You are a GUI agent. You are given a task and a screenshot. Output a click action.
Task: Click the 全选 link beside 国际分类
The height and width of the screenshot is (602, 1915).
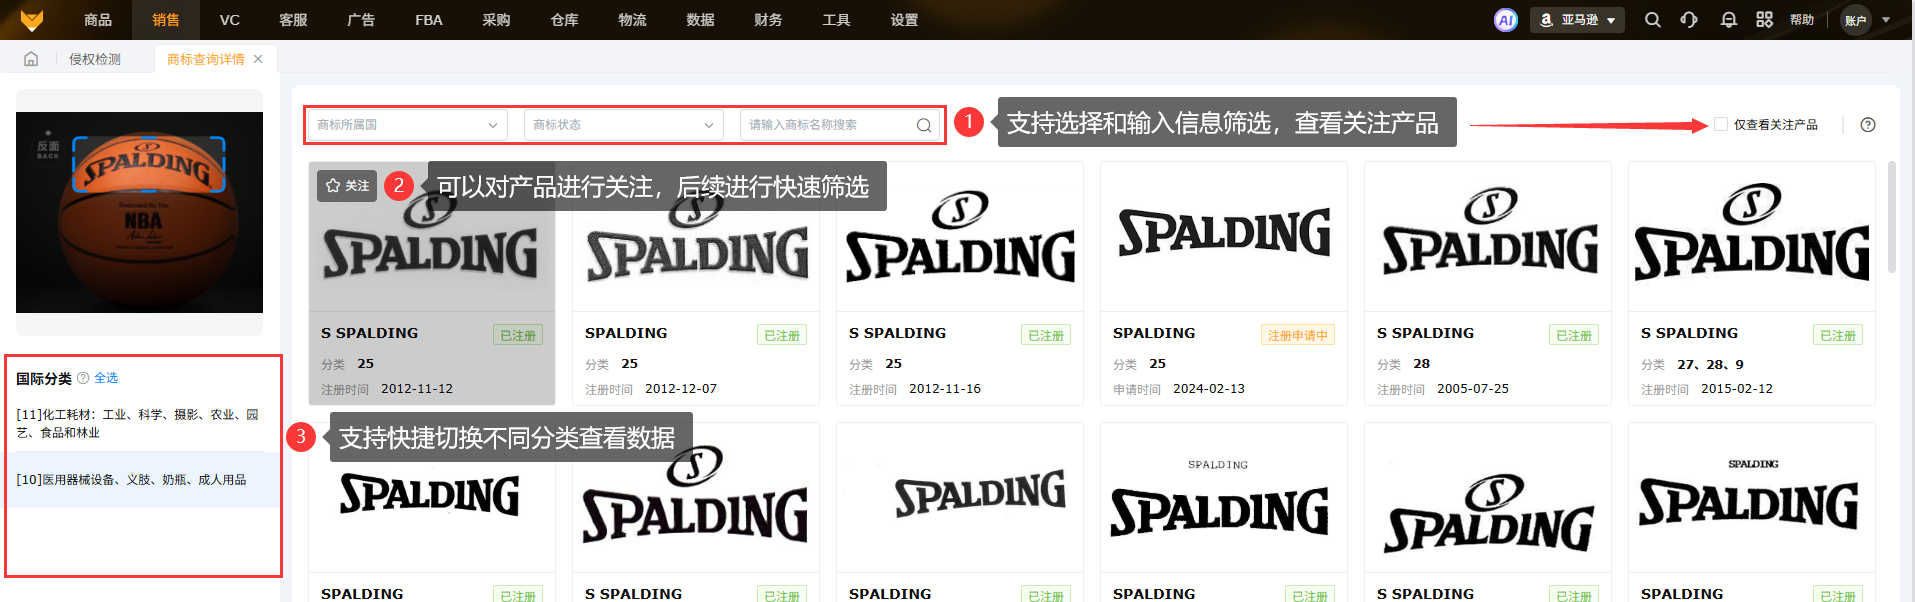(x=106, y=378)
